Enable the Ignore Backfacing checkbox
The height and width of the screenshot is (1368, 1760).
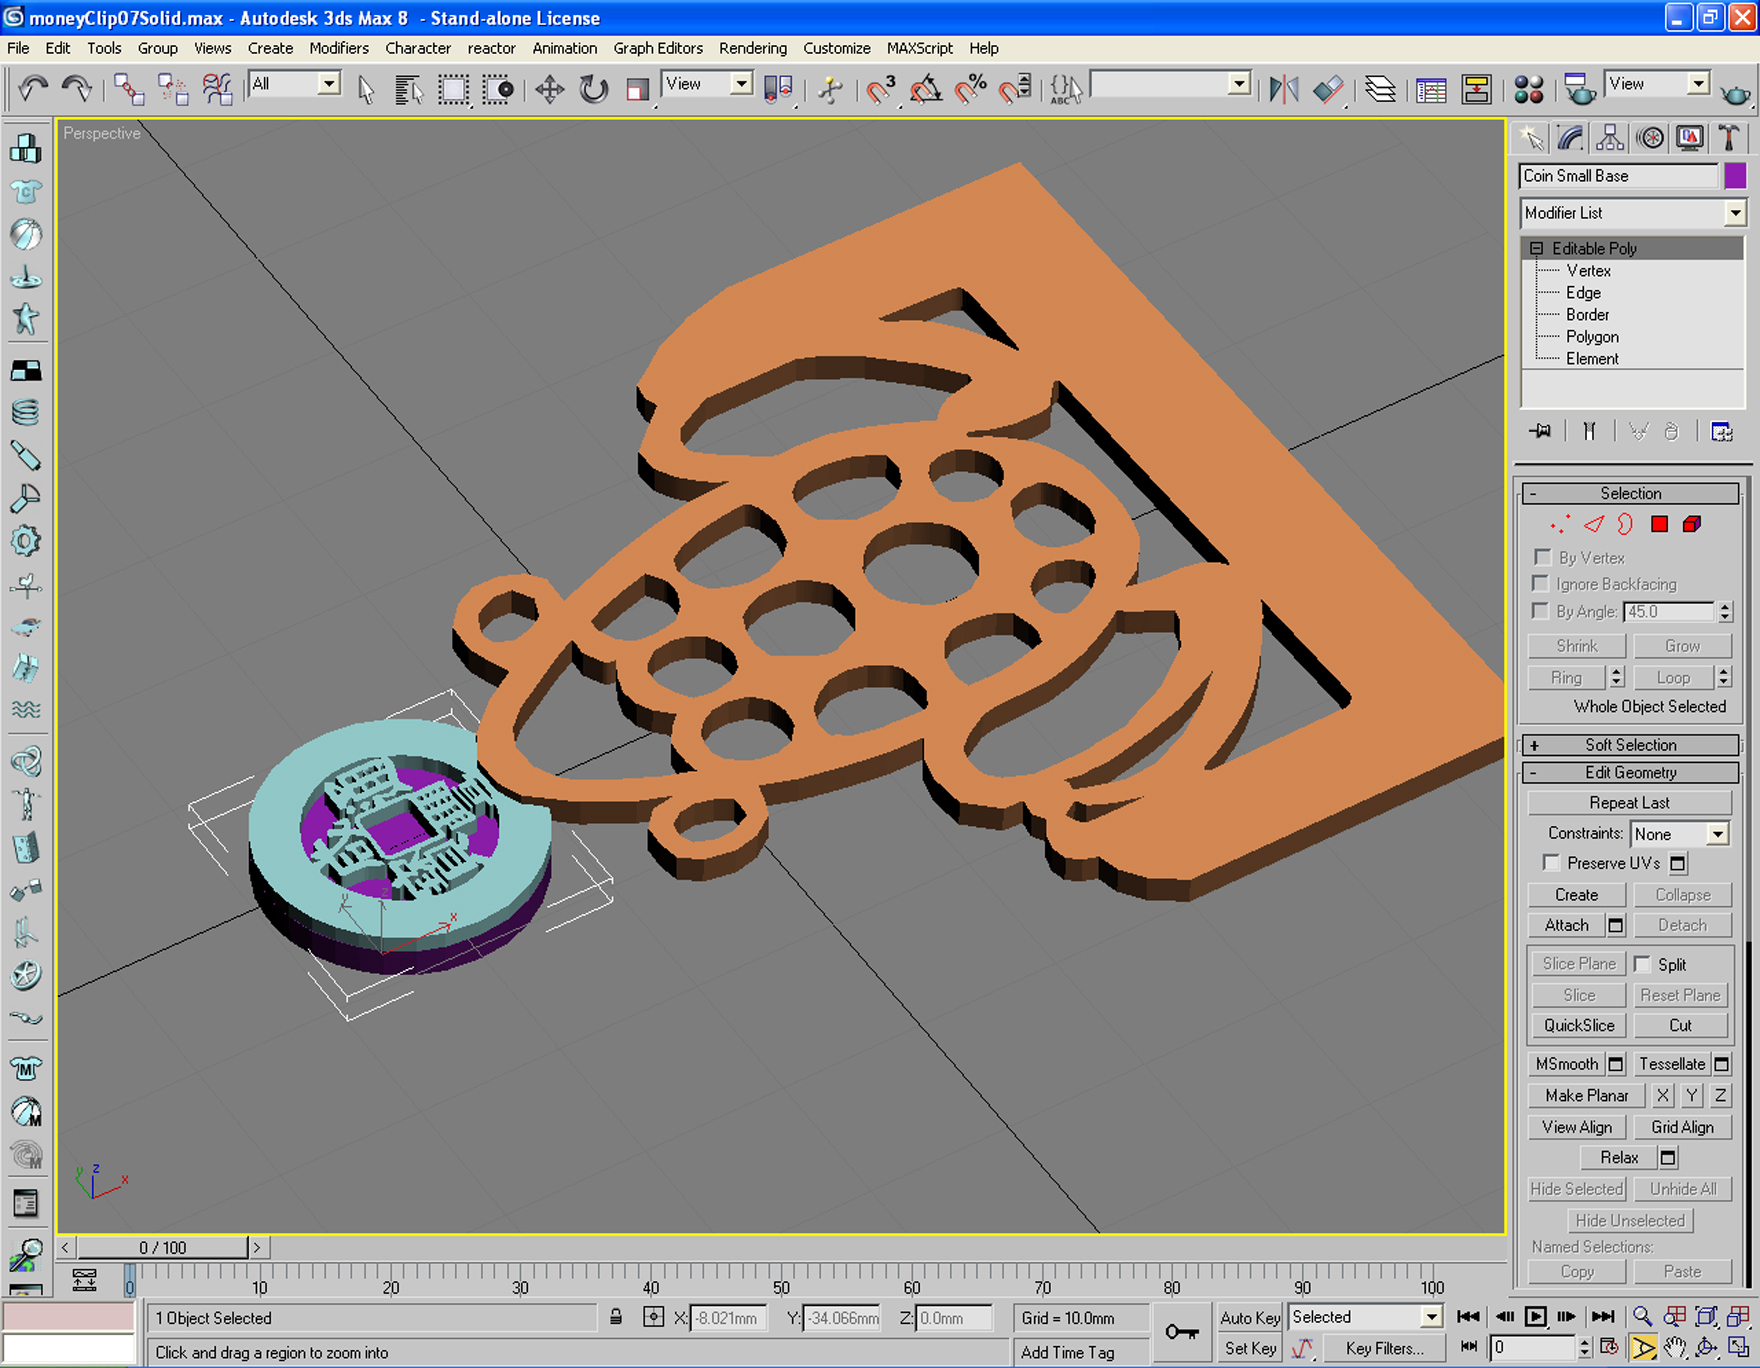point(1541,584)
